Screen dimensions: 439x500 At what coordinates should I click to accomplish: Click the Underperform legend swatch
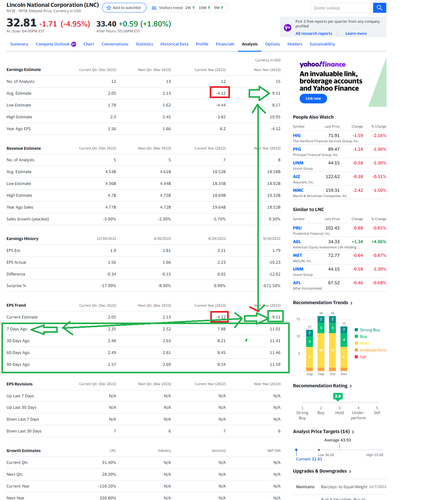356,350
